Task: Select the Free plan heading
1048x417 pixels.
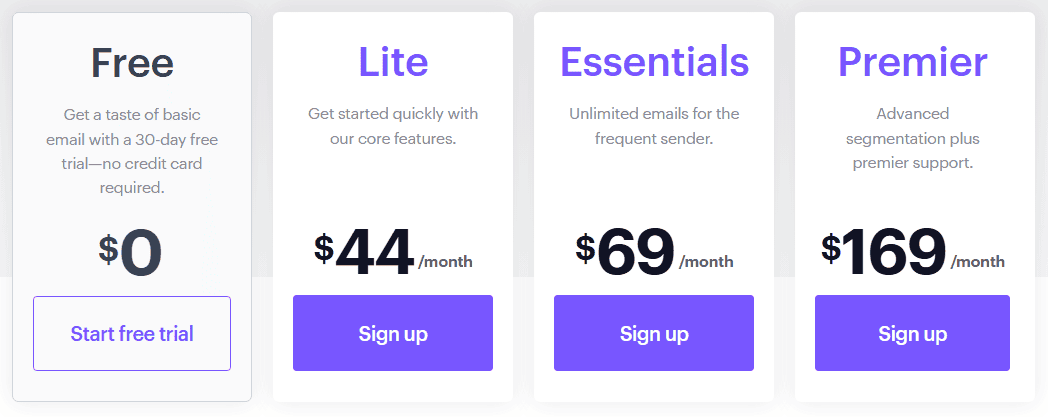Action: 132,62
